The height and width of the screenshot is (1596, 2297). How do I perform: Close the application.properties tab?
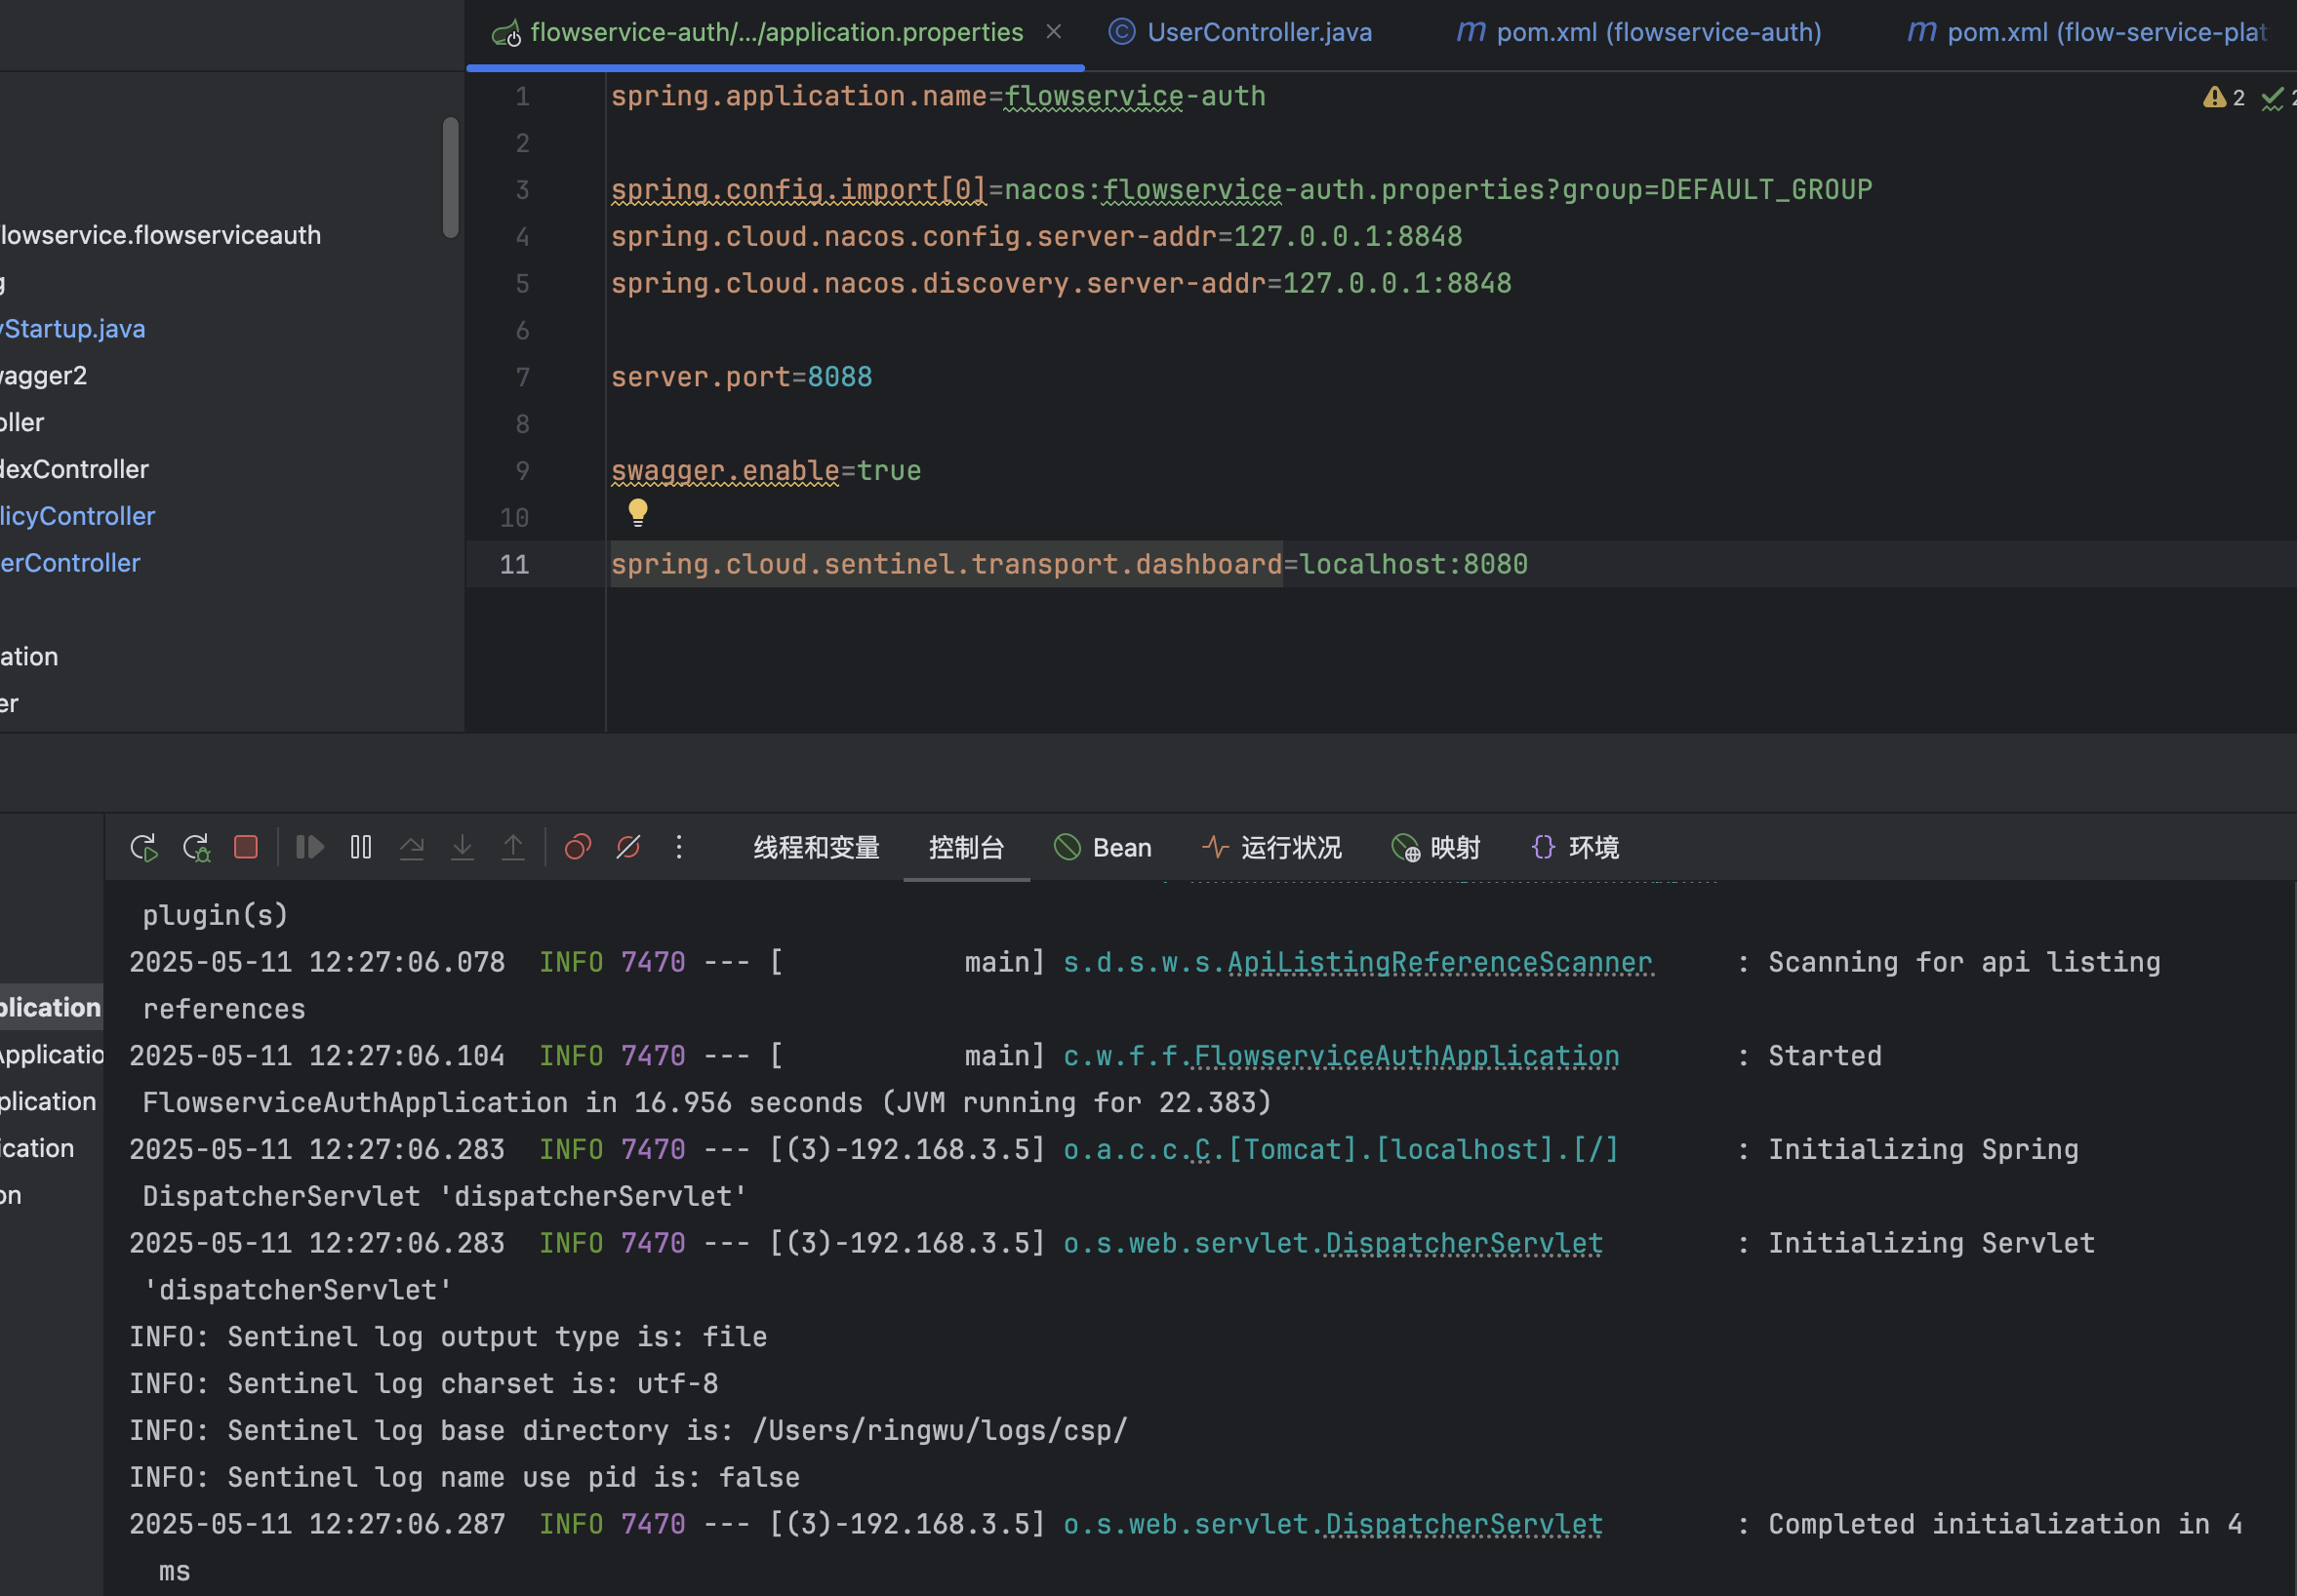click(x=1054, y=32)
